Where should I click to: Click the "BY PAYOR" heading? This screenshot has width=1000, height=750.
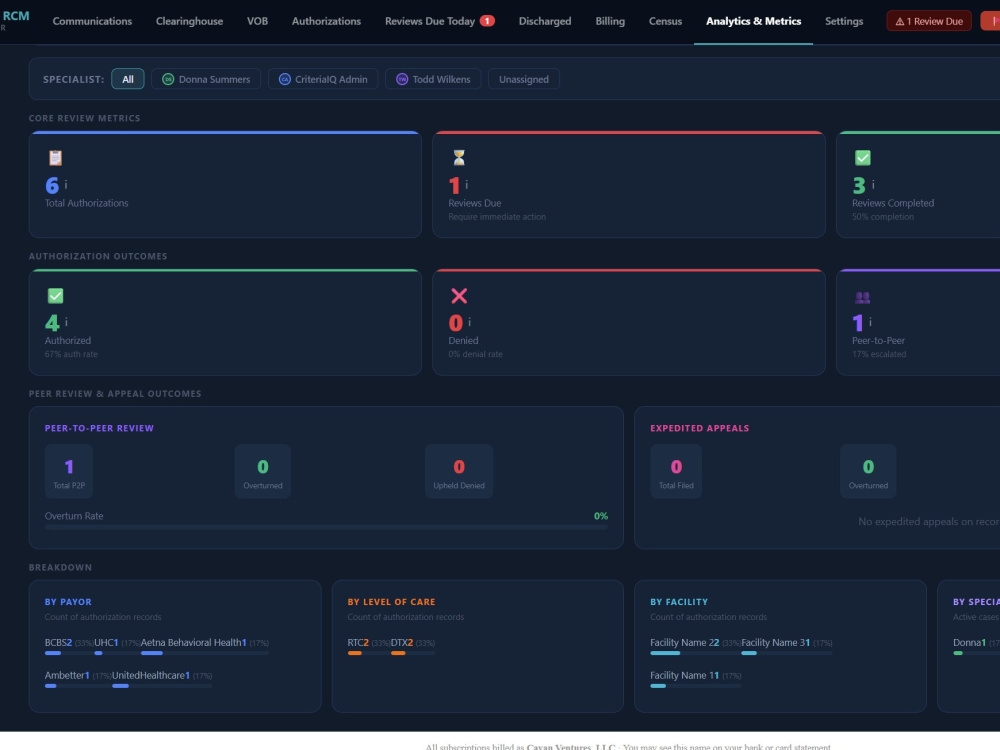click(68, 601)
